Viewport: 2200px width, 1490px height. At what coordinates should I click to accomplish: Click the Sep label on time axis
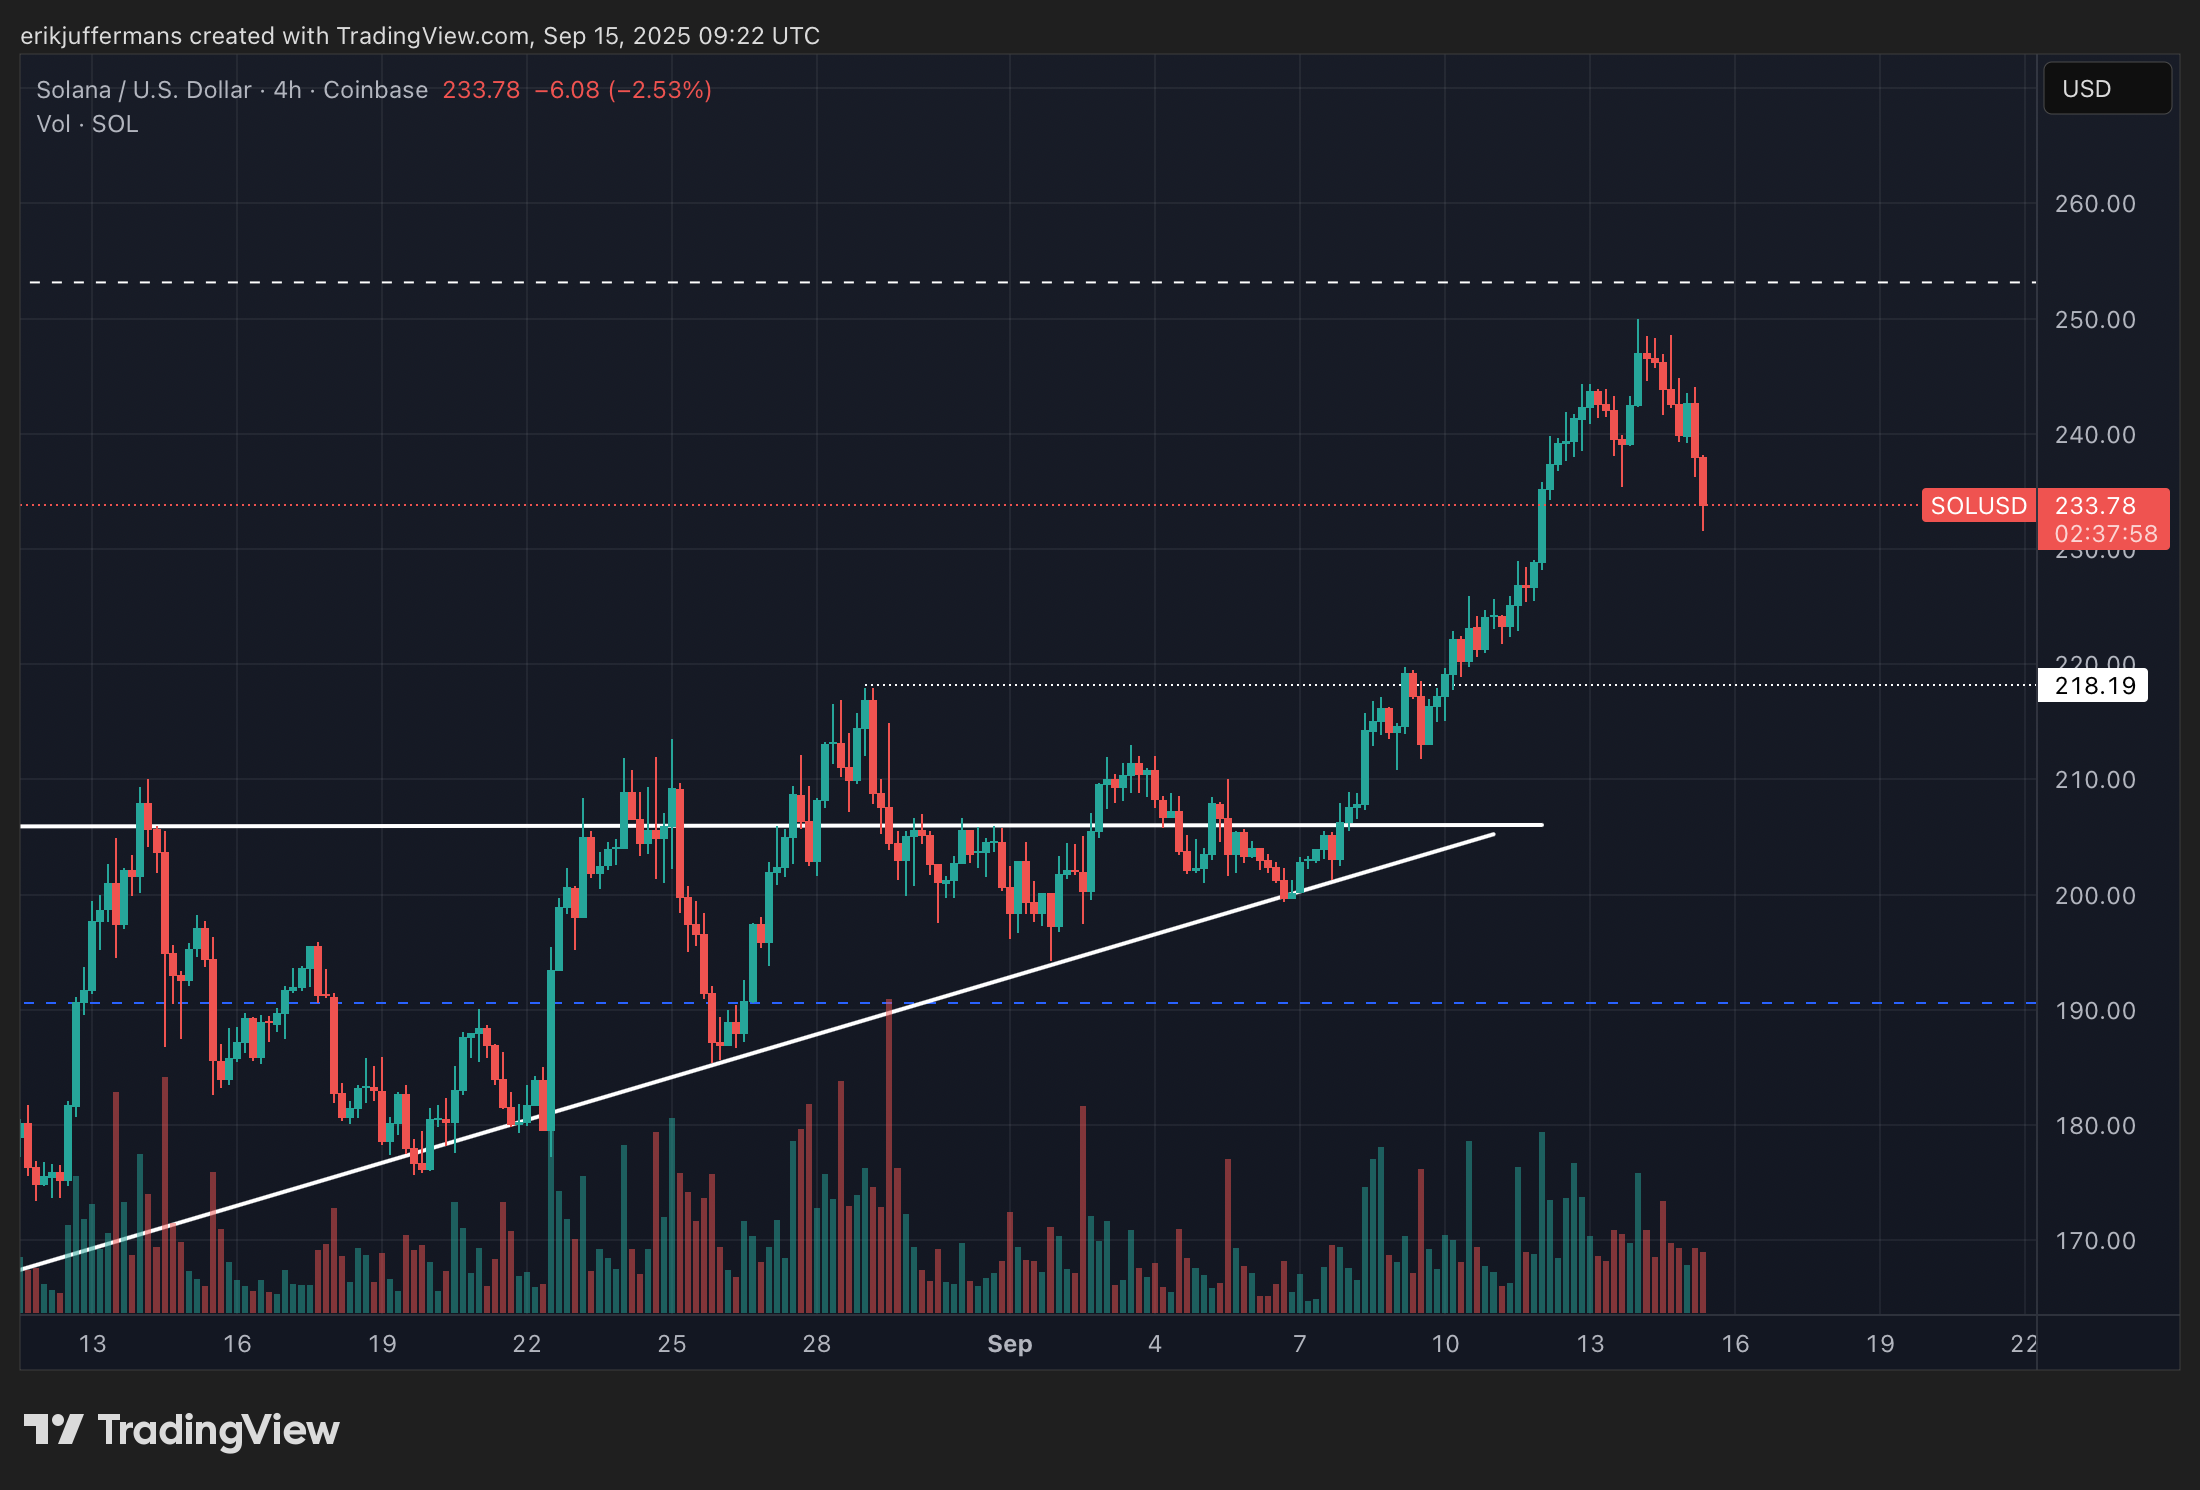(1009, 1344)
